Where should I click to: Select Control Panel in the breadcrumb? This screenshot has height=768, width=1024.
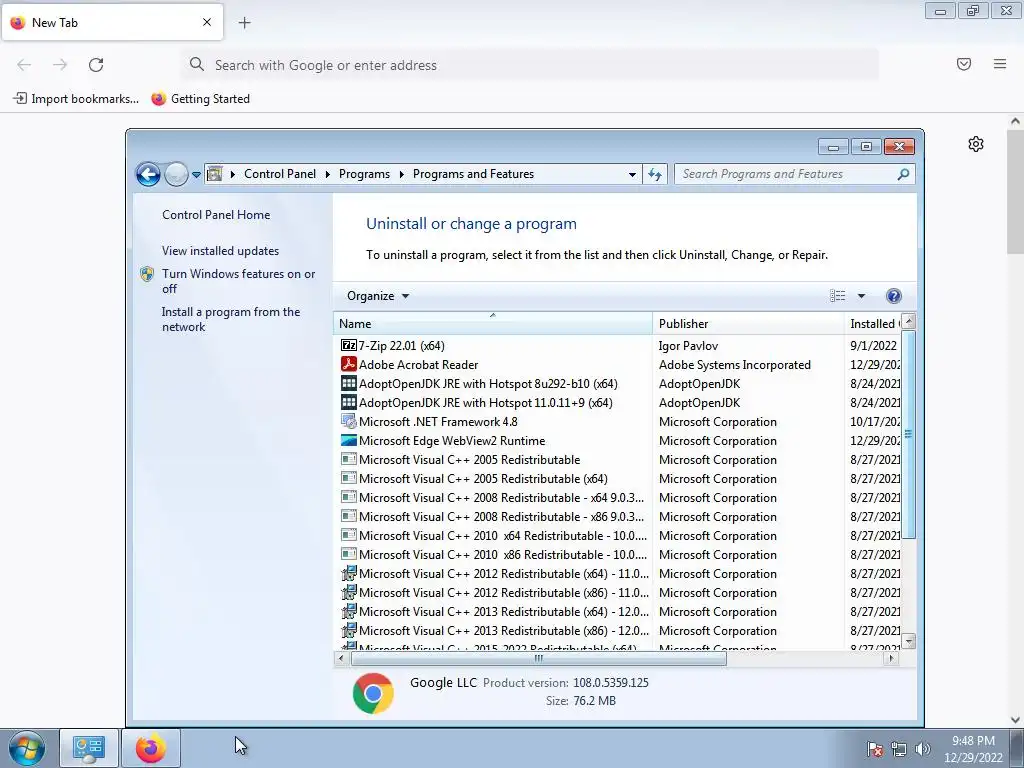point(280,174)
